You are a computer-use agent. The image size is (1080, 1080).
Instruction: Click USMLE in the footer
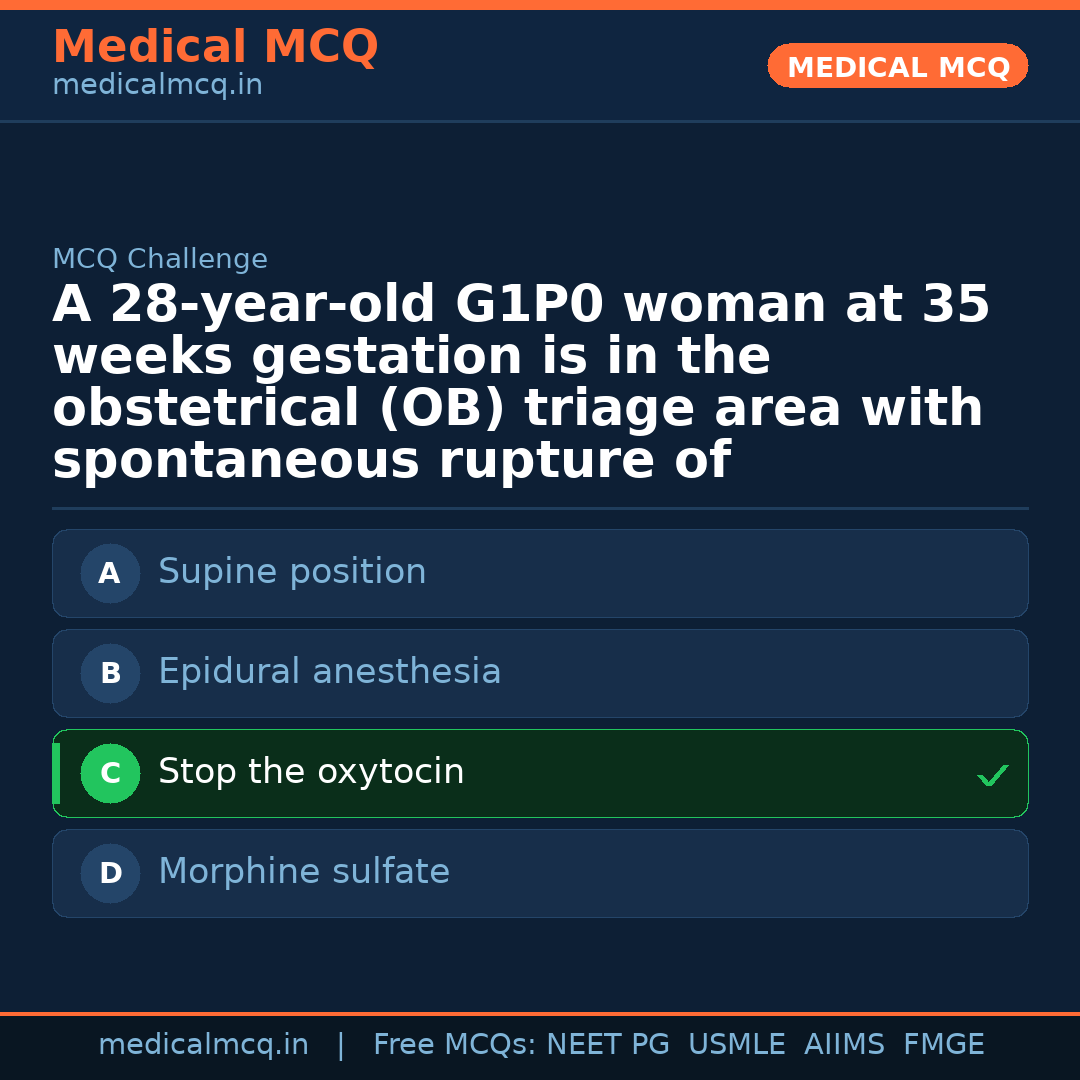pyautogui.click(x=736, y=1045)
